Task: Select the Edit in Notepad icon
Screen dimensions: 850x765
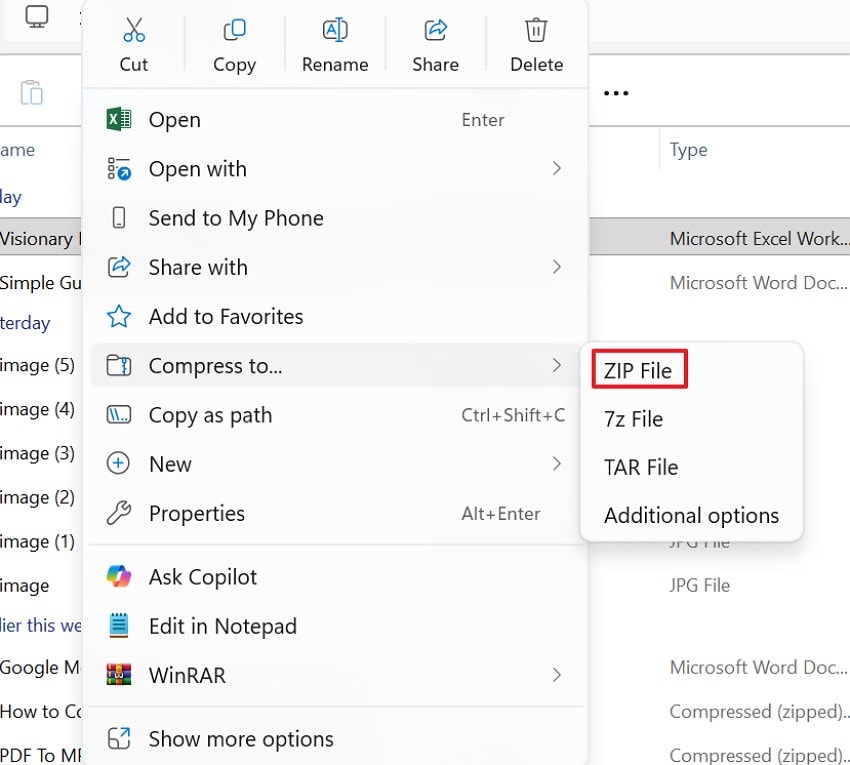Action: [x=119, y=626]
